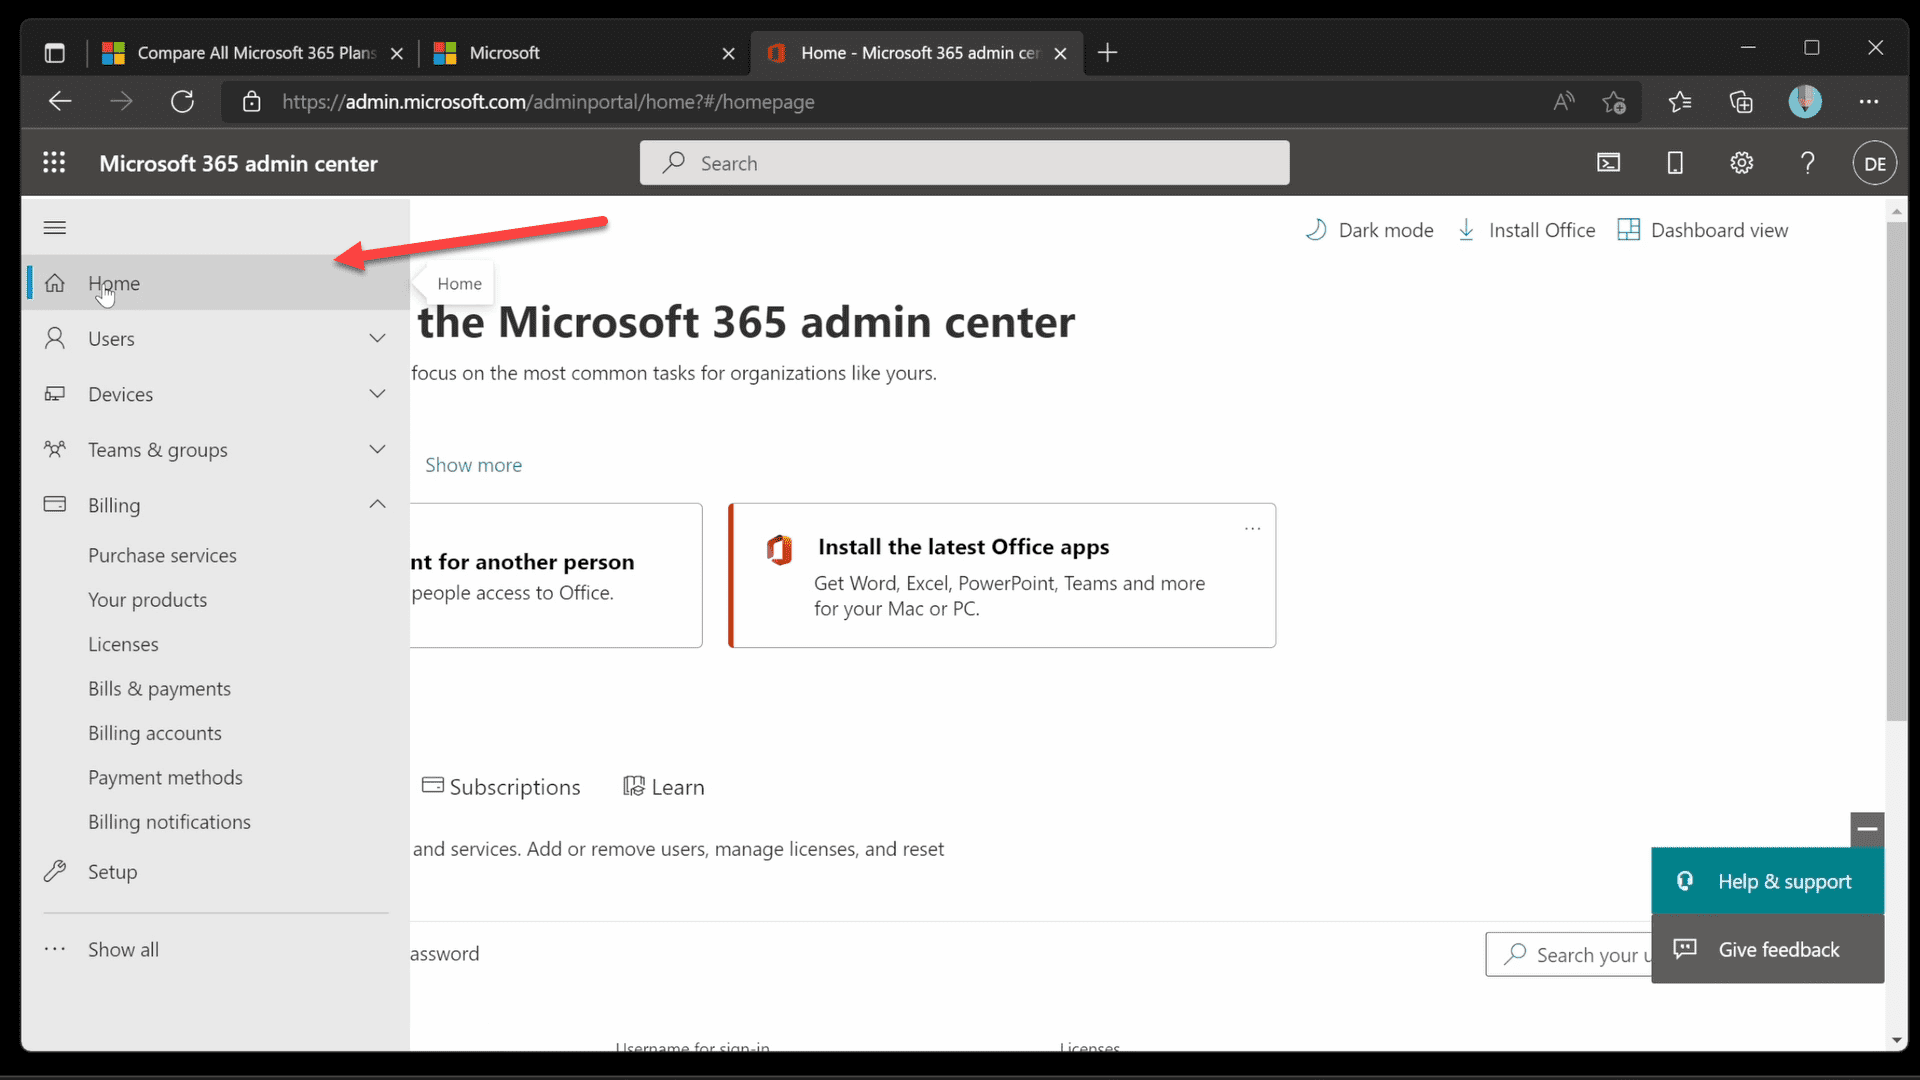This screenshot has width=1920, height=1080.
Task: Open Help & support panel
Action: (x=1767, y=881)
